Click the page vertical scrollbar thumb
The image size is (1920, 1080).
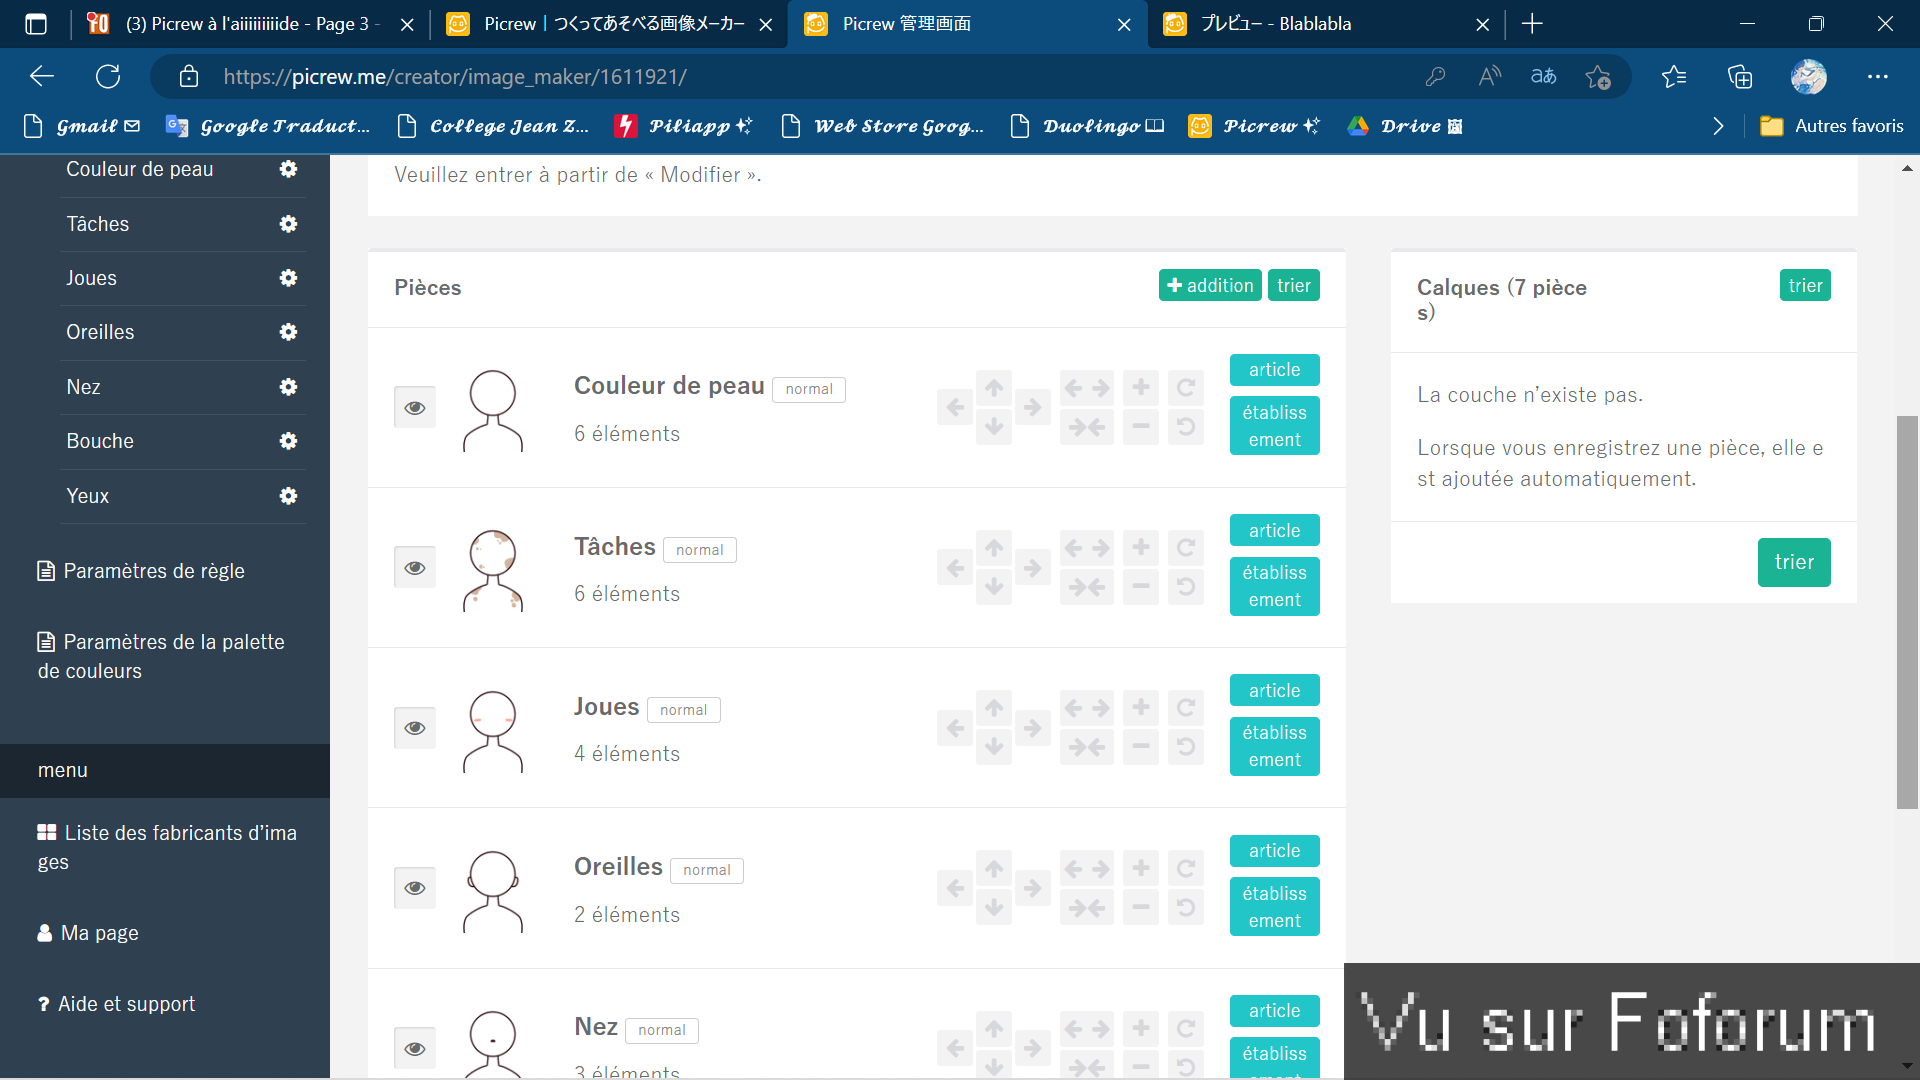[x=1906, y=612]
